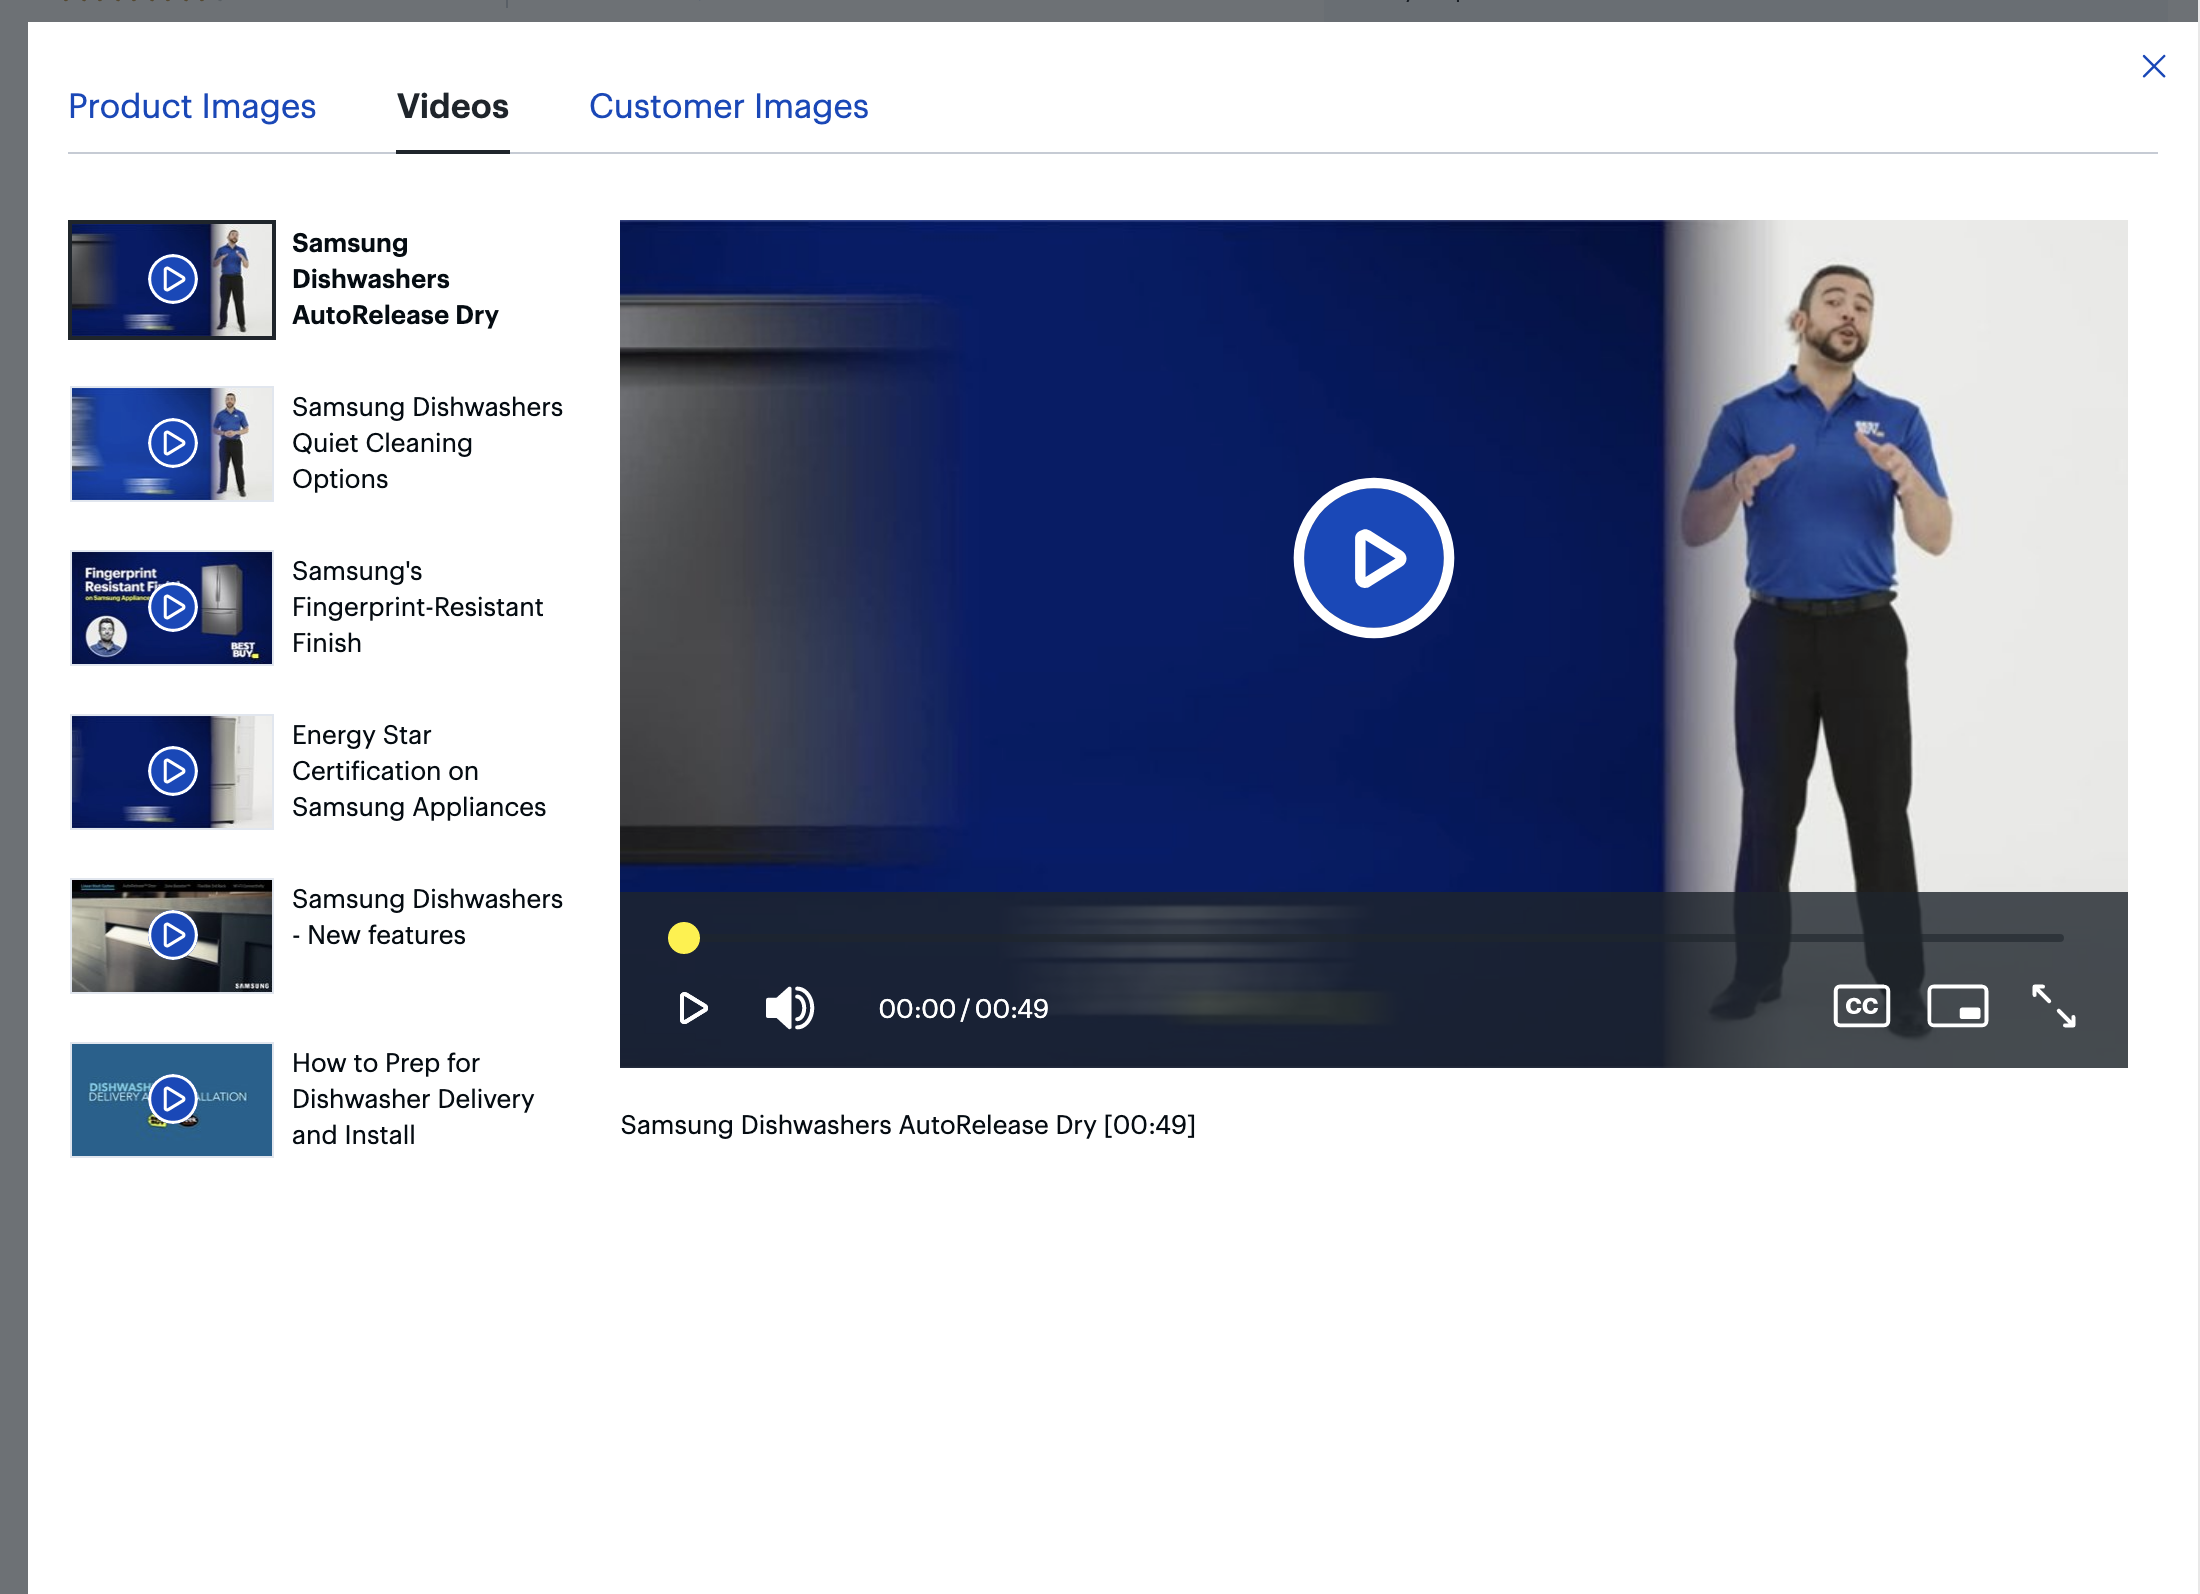
Task: Click the video timestamp showing 00:00 / 00:49
Action: tap(962, 1008)
